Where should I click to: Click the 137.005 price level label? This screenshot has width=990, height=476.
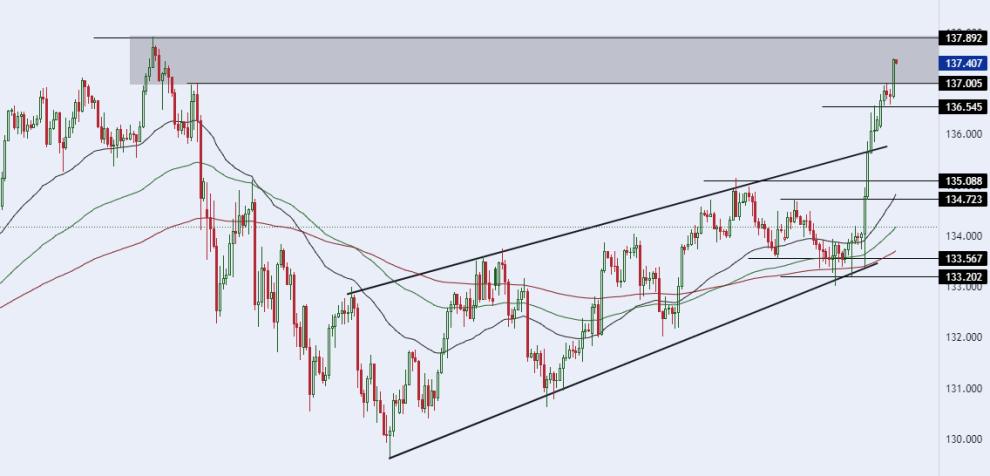tap(963, 83)
